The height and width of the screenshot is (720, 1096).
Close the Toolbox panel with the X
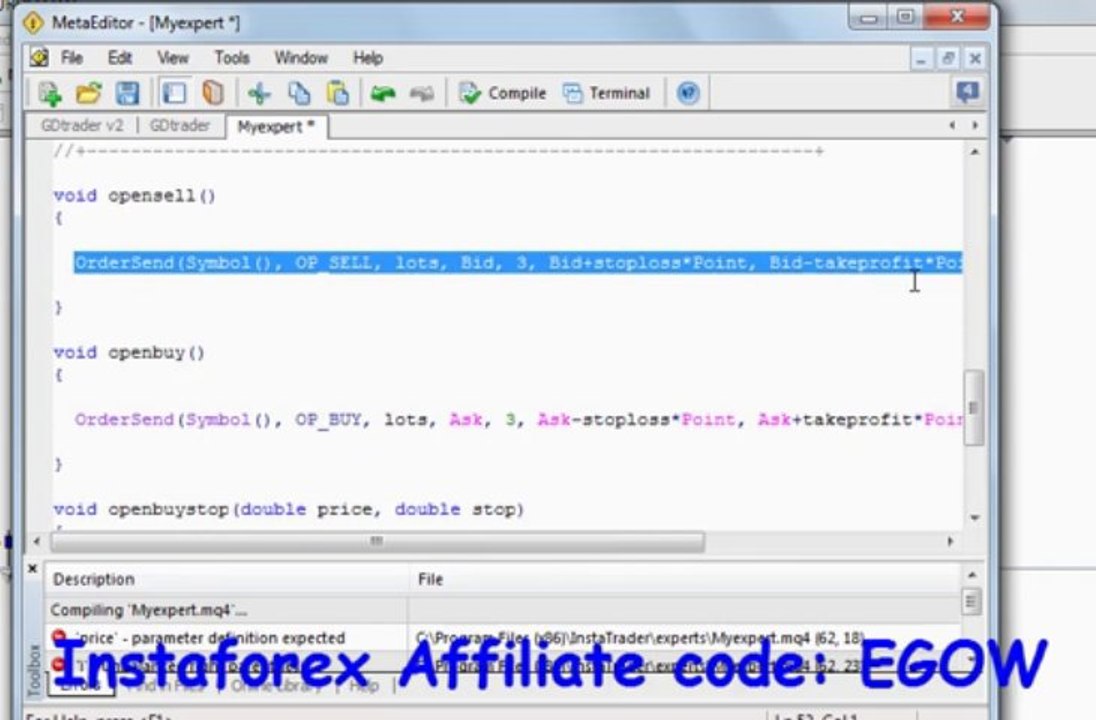[x=32, y=569]
